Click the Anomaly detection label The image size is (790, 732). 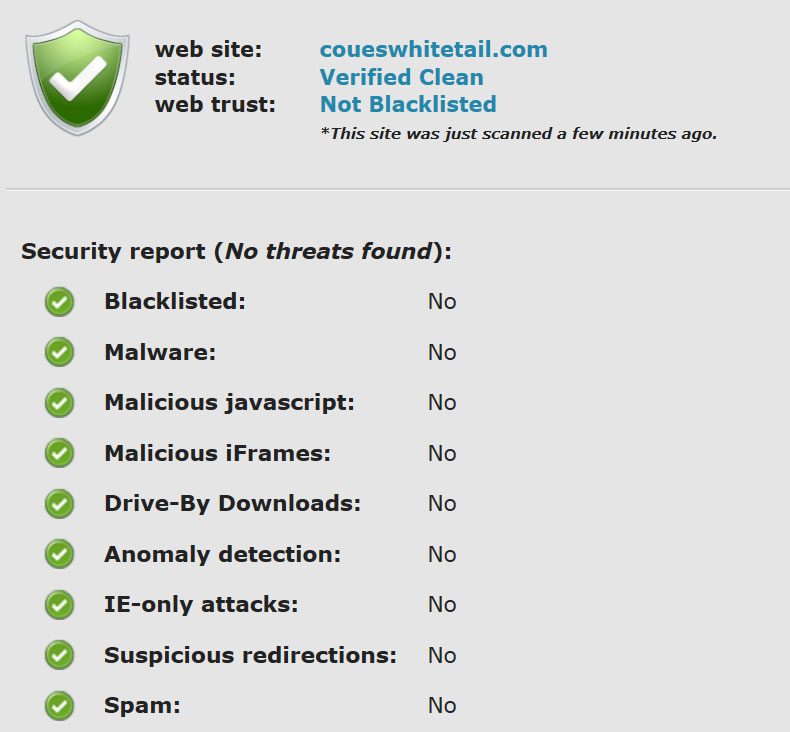[x=223, y=554]
